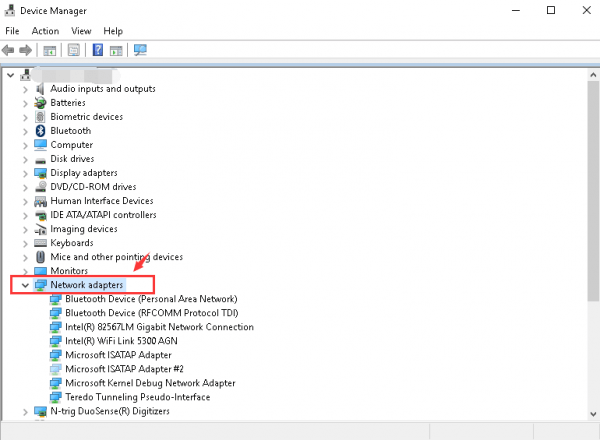Image resolution: width=600 pixels, height=440 pixels.
Task: Expand the Disk drives category
Action: coord(25,160)
